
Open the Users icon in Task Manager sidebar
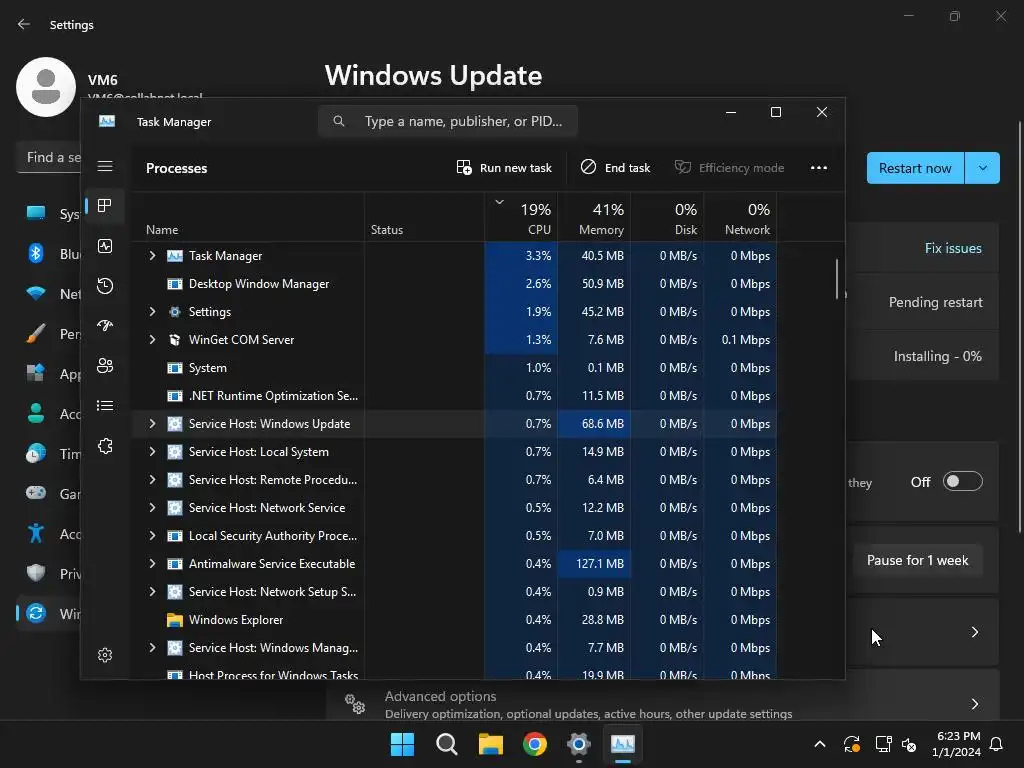(x=104, y=366)
